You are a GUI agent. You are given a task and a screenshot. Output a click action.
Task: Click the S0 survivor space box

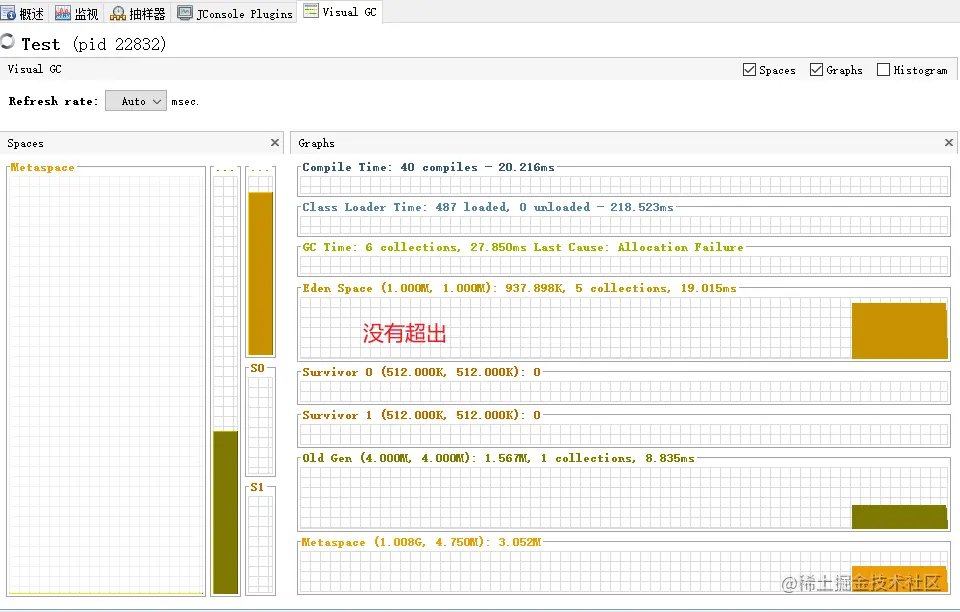261,424
